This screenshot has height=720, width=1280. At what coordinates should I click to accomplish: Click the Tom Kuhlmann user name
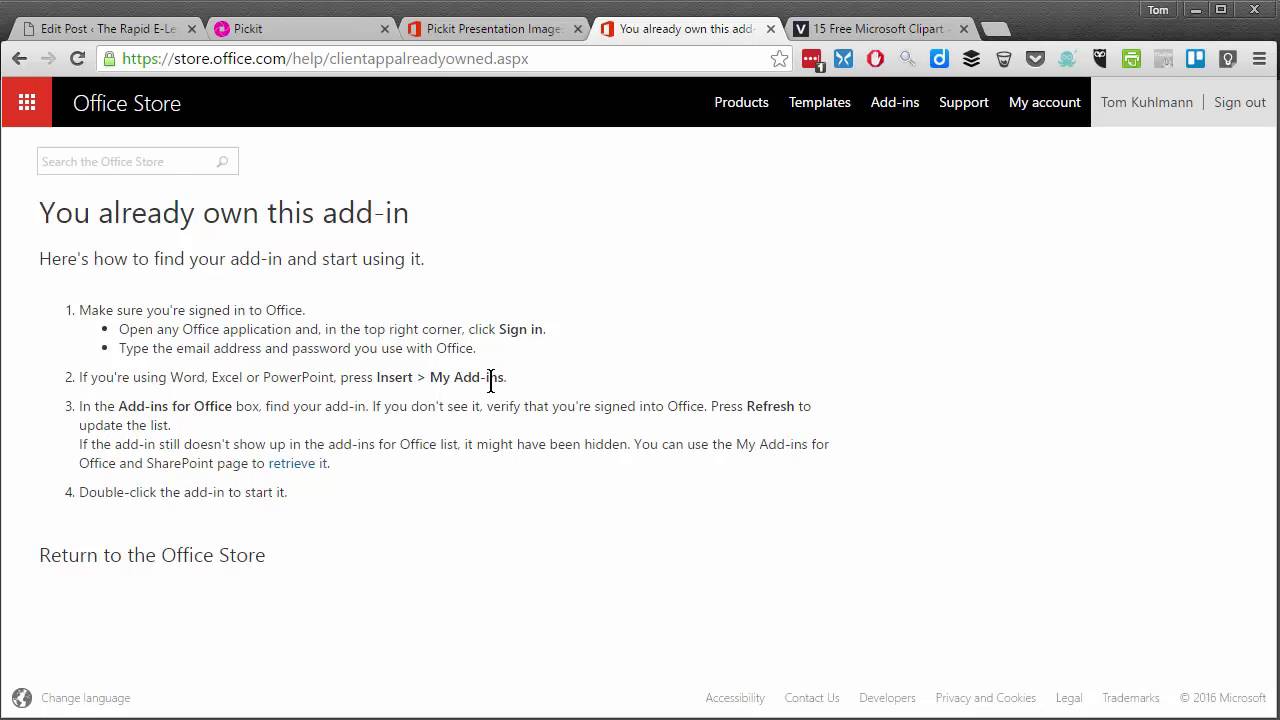click(1146, 102)
